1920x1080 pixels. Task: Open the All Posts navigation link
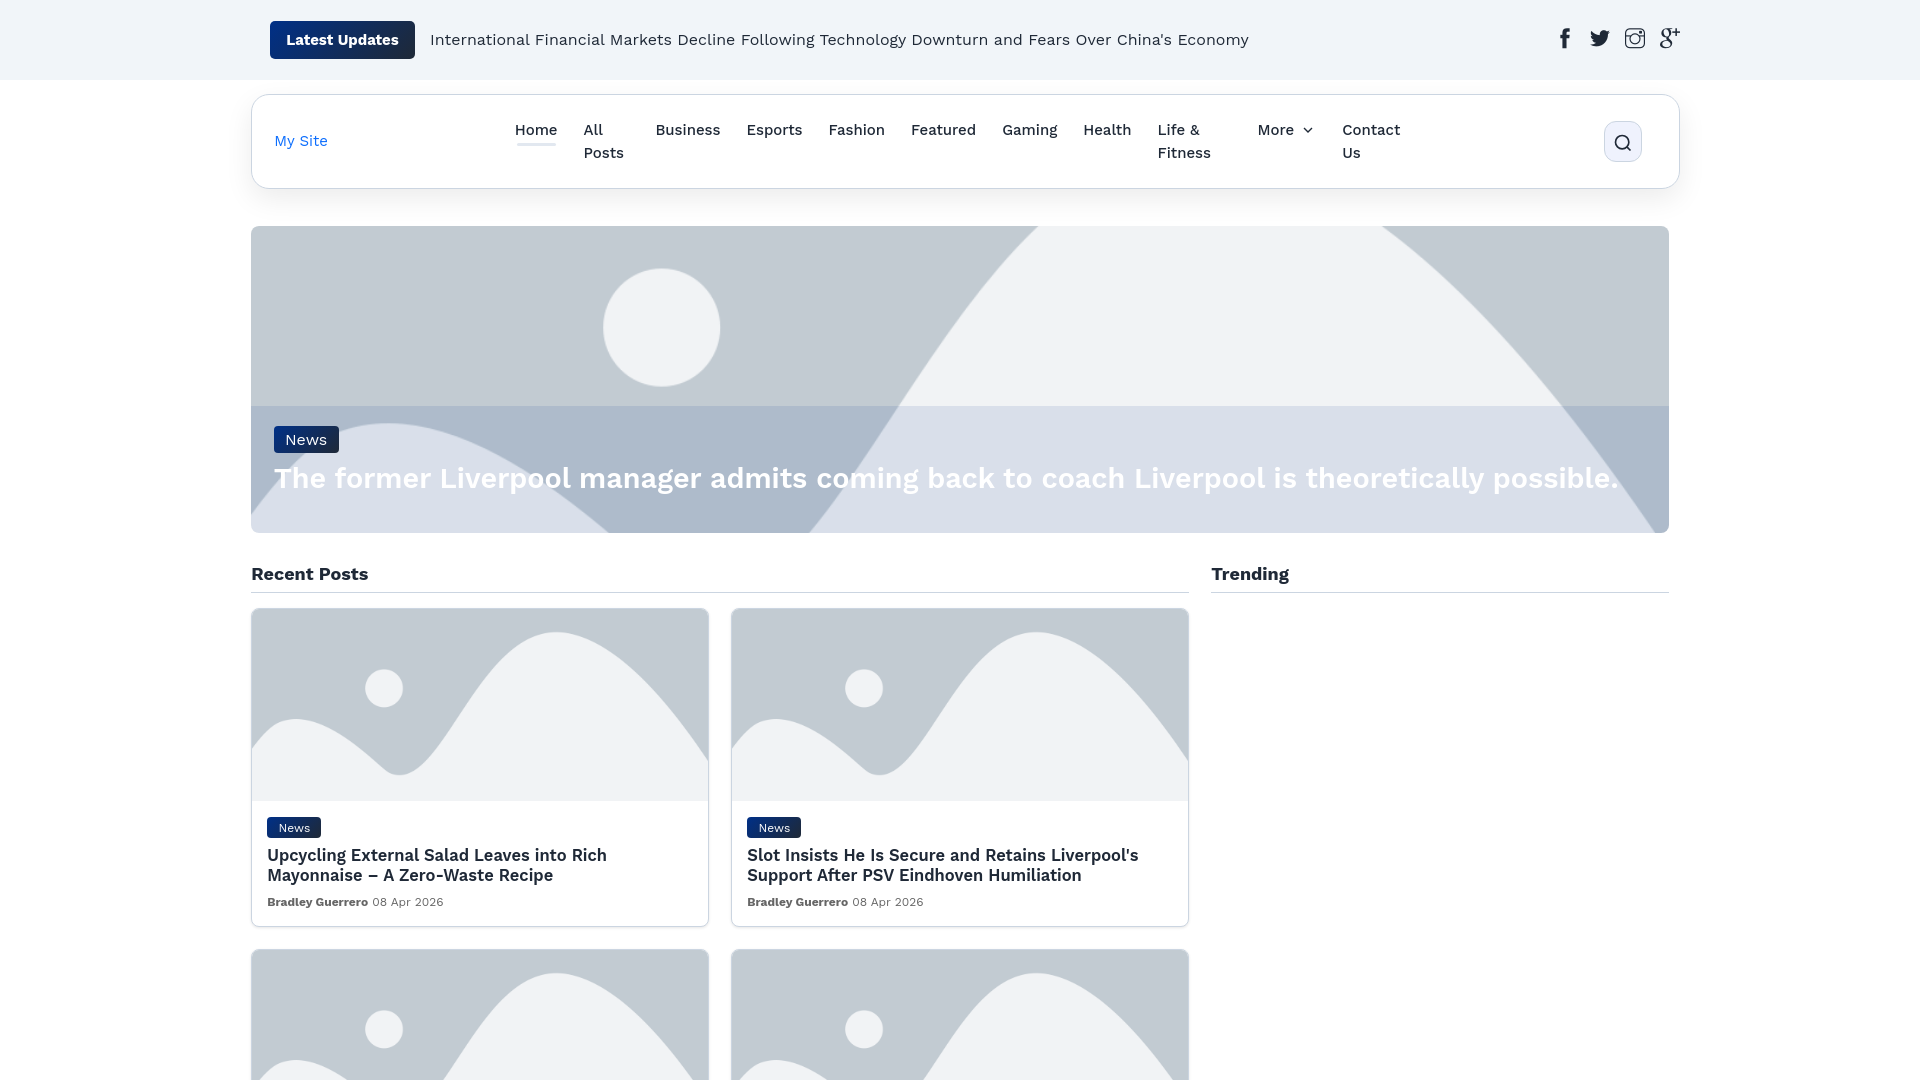tap(603, 142)
